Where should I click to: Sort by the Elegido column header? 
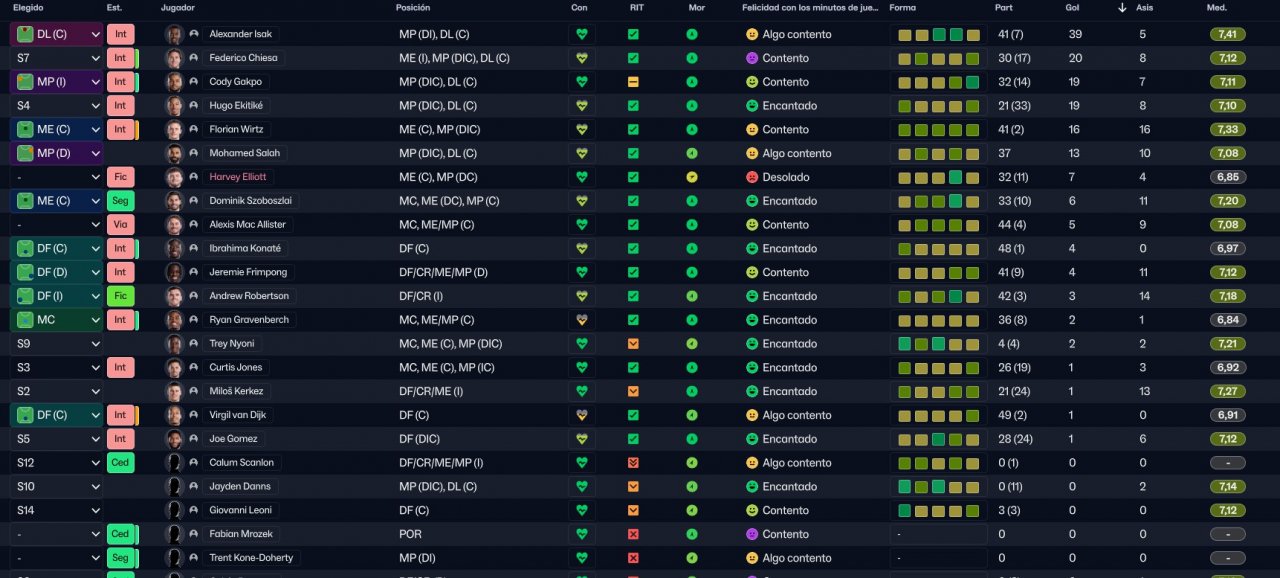28,8
